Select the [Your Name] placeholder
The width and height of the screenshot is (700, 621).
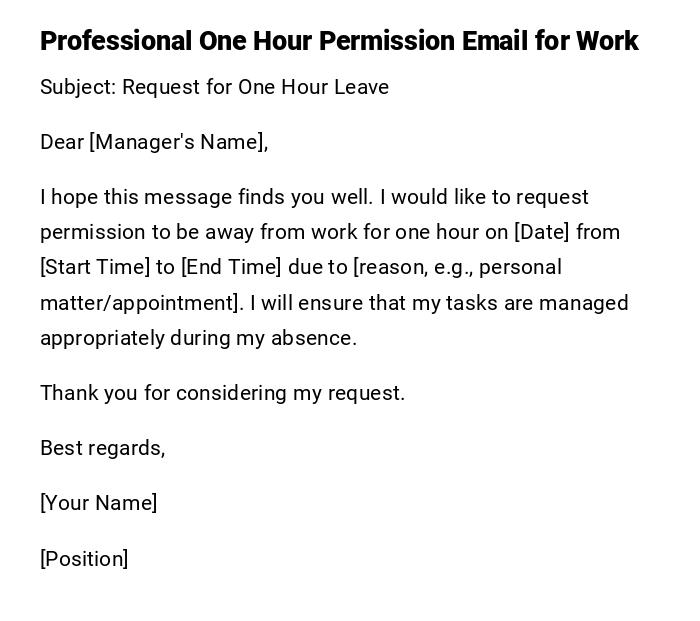pos(98,503)
